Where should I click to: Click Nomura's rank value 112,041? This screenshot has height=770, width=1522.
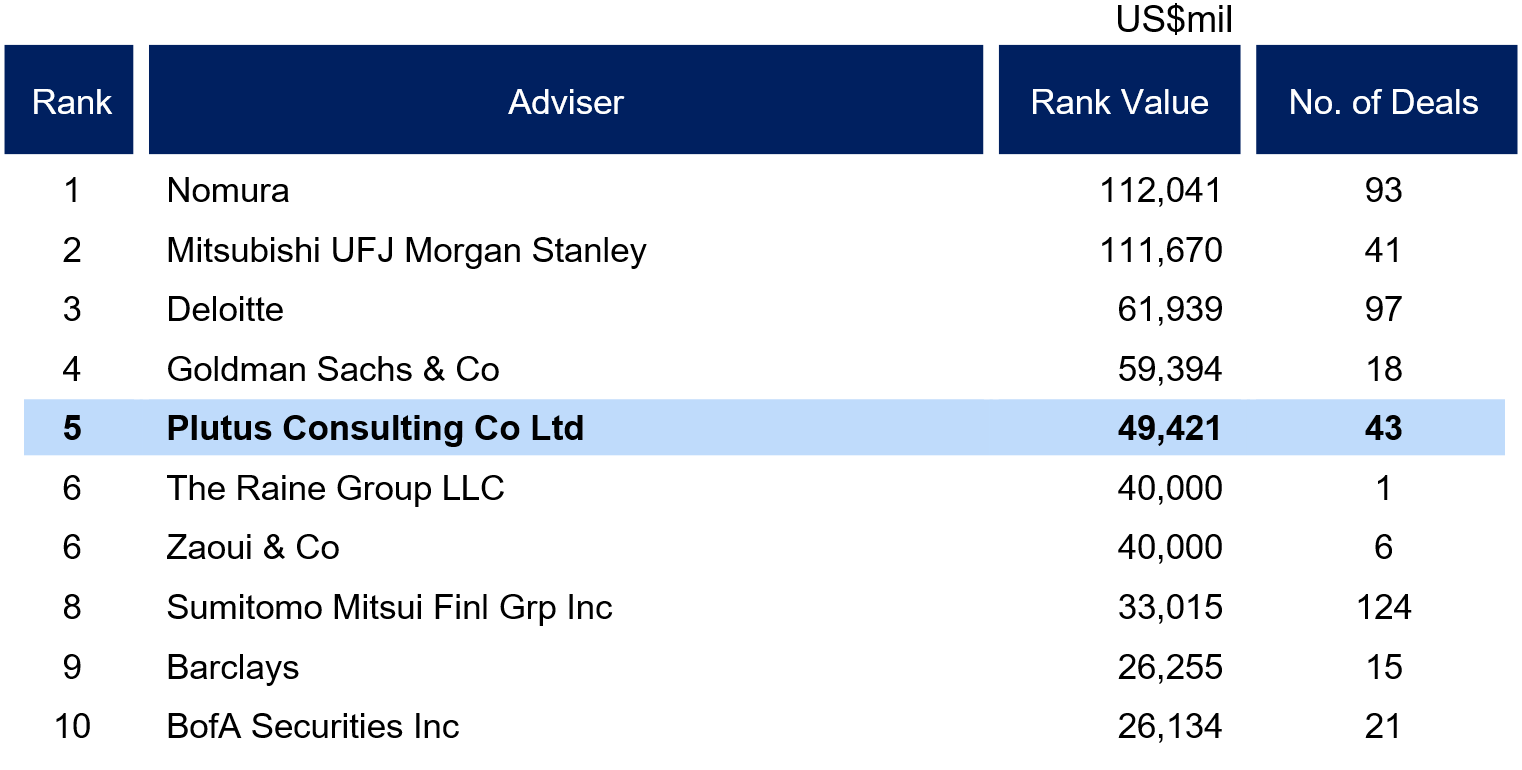[x=1160, y=190]
